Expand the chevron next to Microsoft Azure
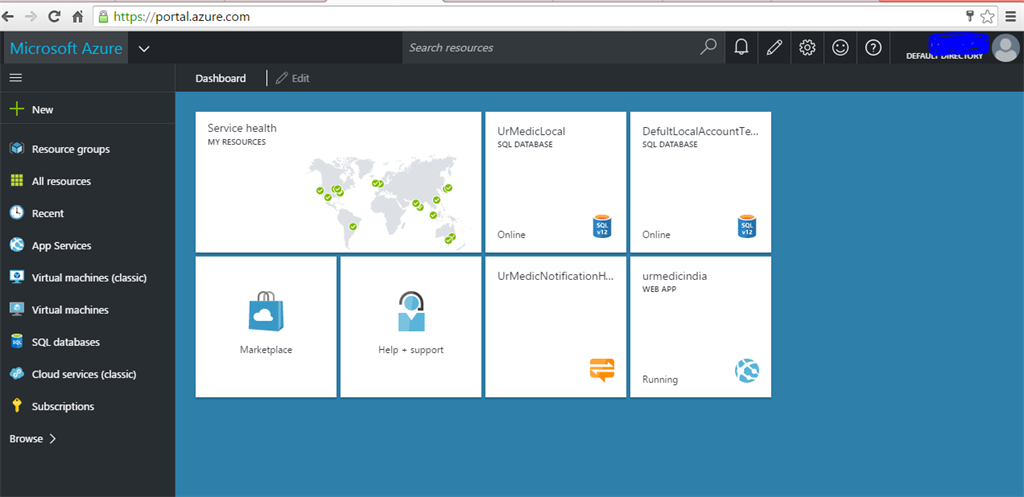This screenshot has width=1024, height=497. (x=145, y=48)
